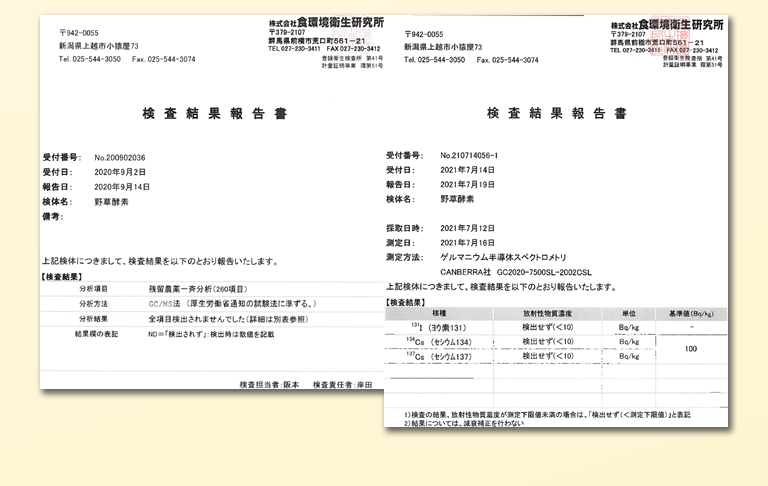Click Bq/kg unit in the セシウム137 row
The image size is (768, 486).
coord(629,357)
